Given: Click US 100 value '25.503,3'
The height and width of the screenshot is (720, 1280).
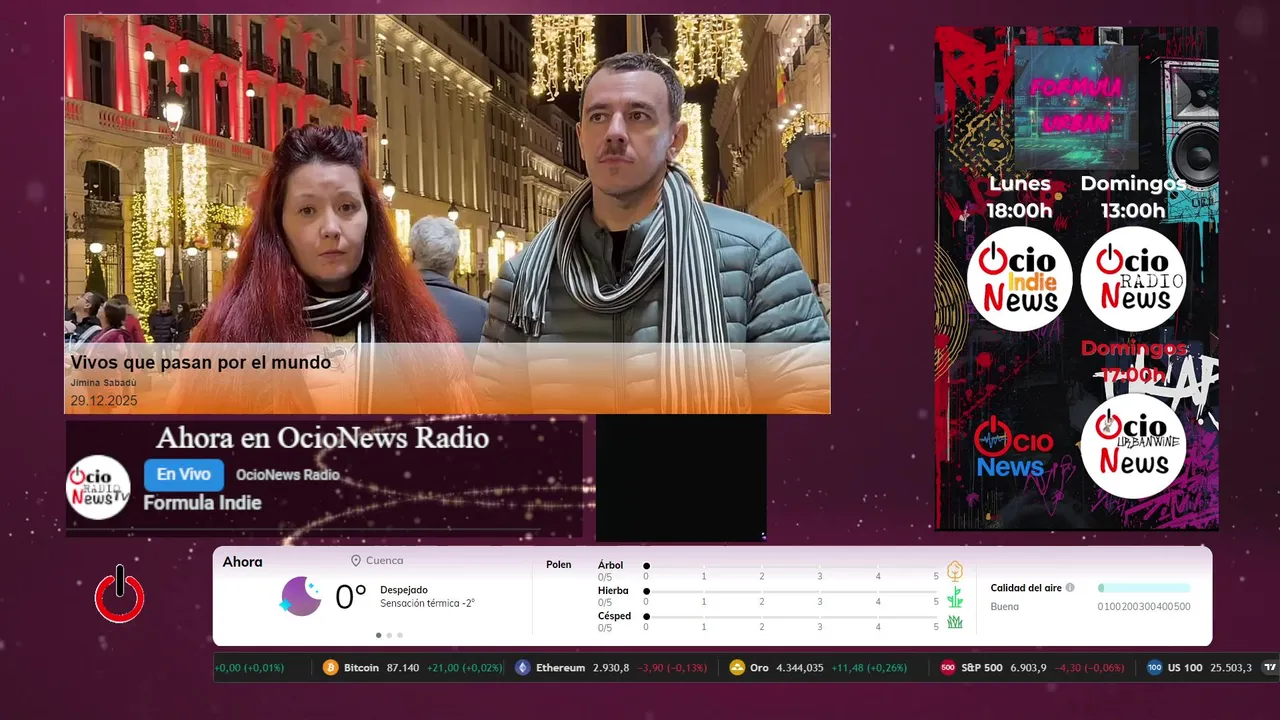Looking at the screenshot, I should pos(1231,667).
